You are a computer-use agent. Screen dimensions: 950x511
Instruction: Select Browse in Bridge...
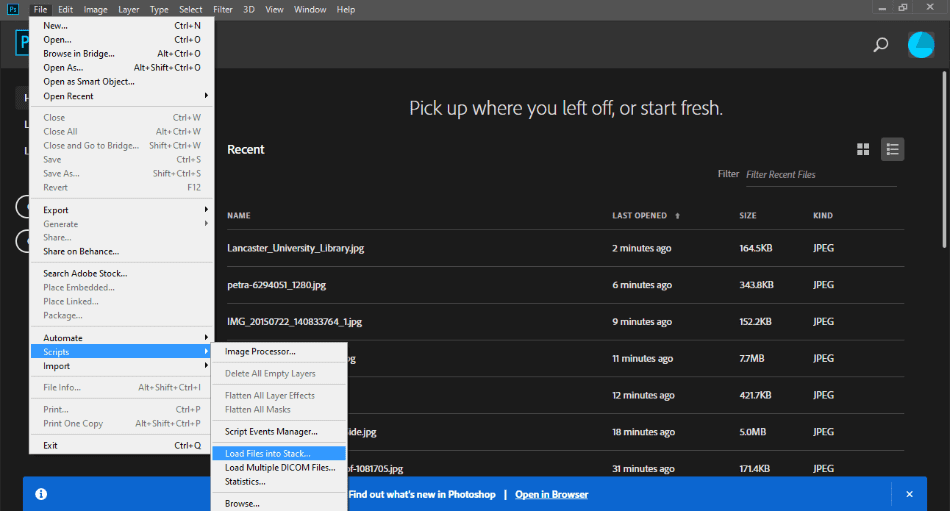coord(121,53)
